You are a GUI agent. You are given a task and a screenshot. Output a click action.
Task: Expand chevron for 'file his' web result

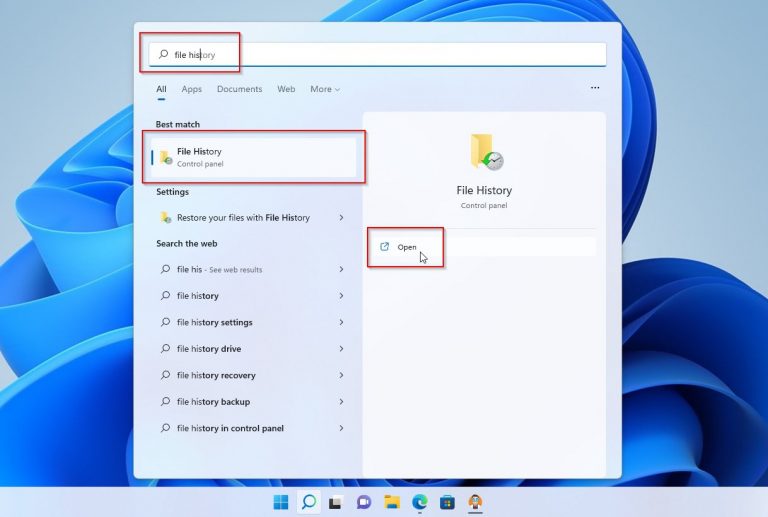pyautogui.click(x=341, y=269)
